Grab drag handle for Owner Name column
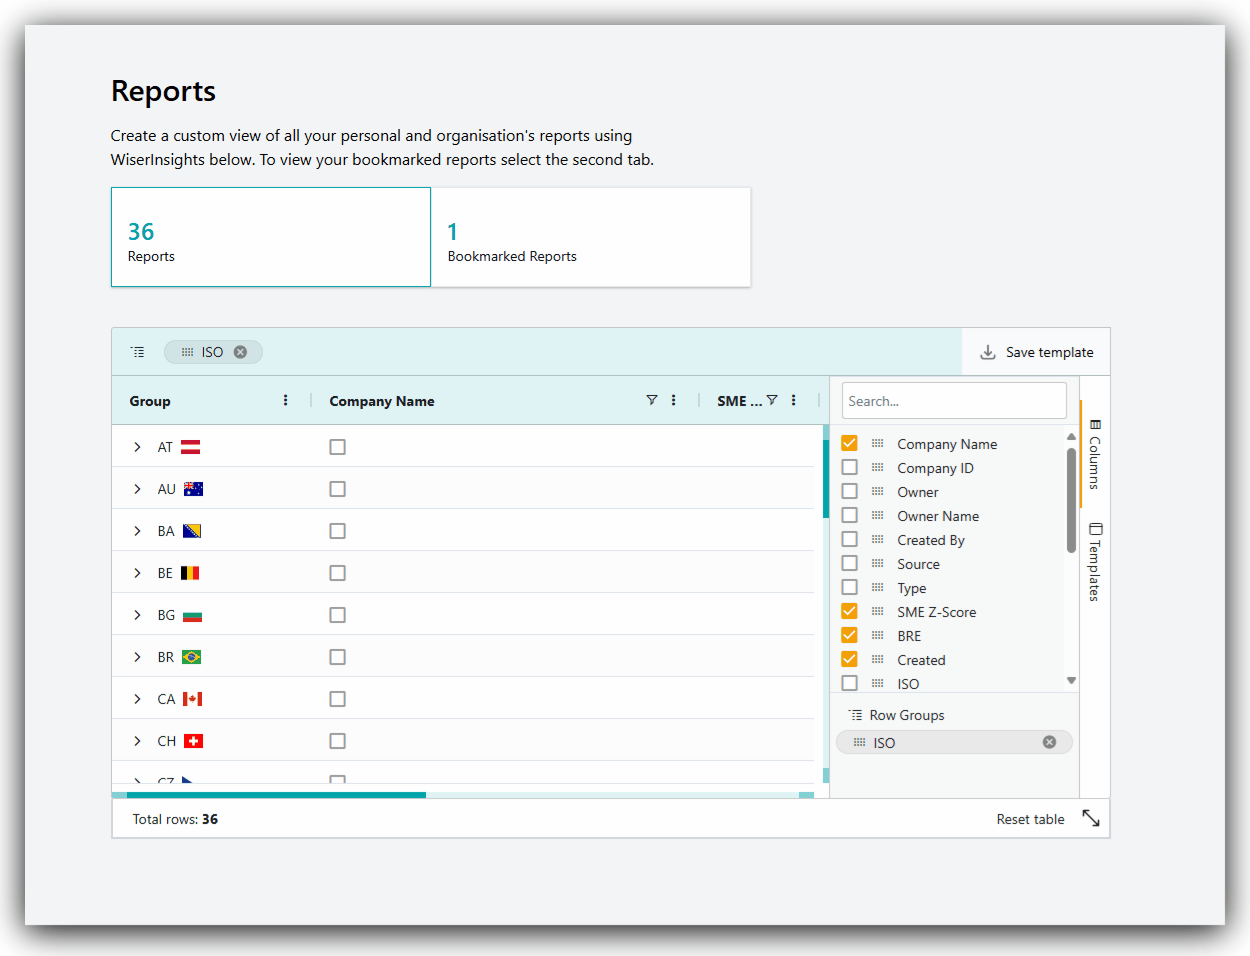 (x=877, y=515)
